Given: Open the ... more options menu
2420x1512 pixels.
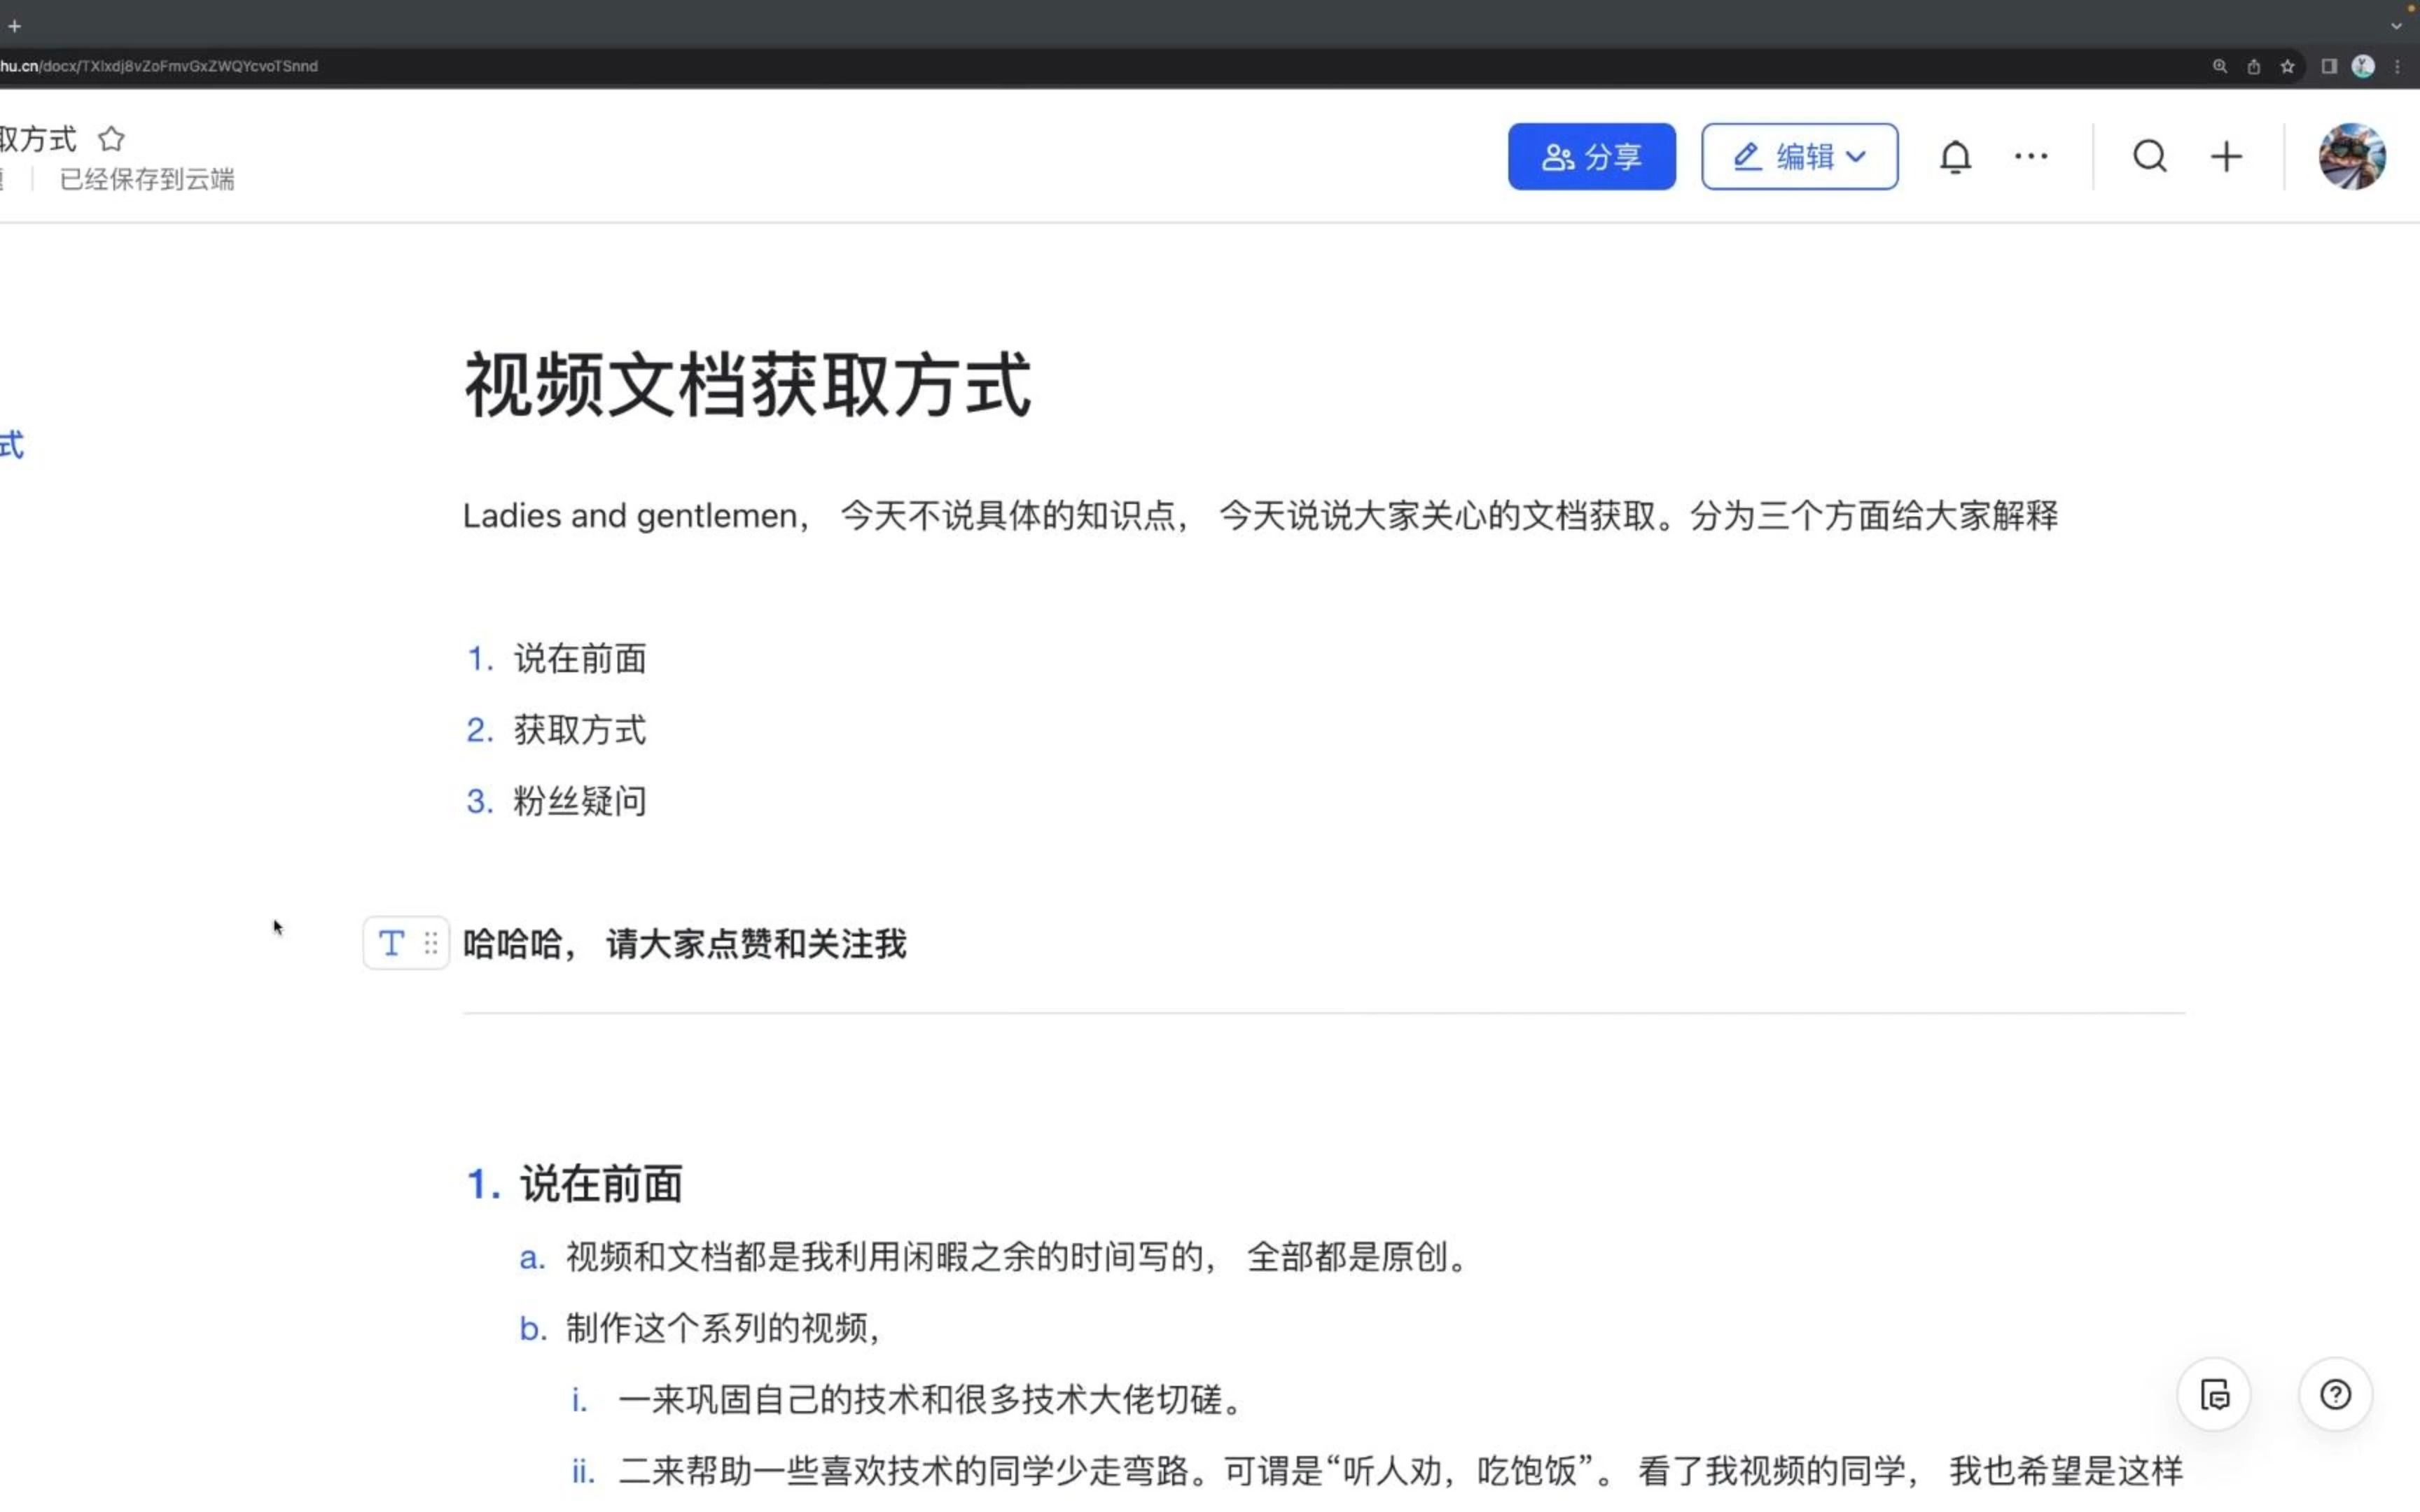Looking at the screenshot, I should click(x=2031, y=156).
